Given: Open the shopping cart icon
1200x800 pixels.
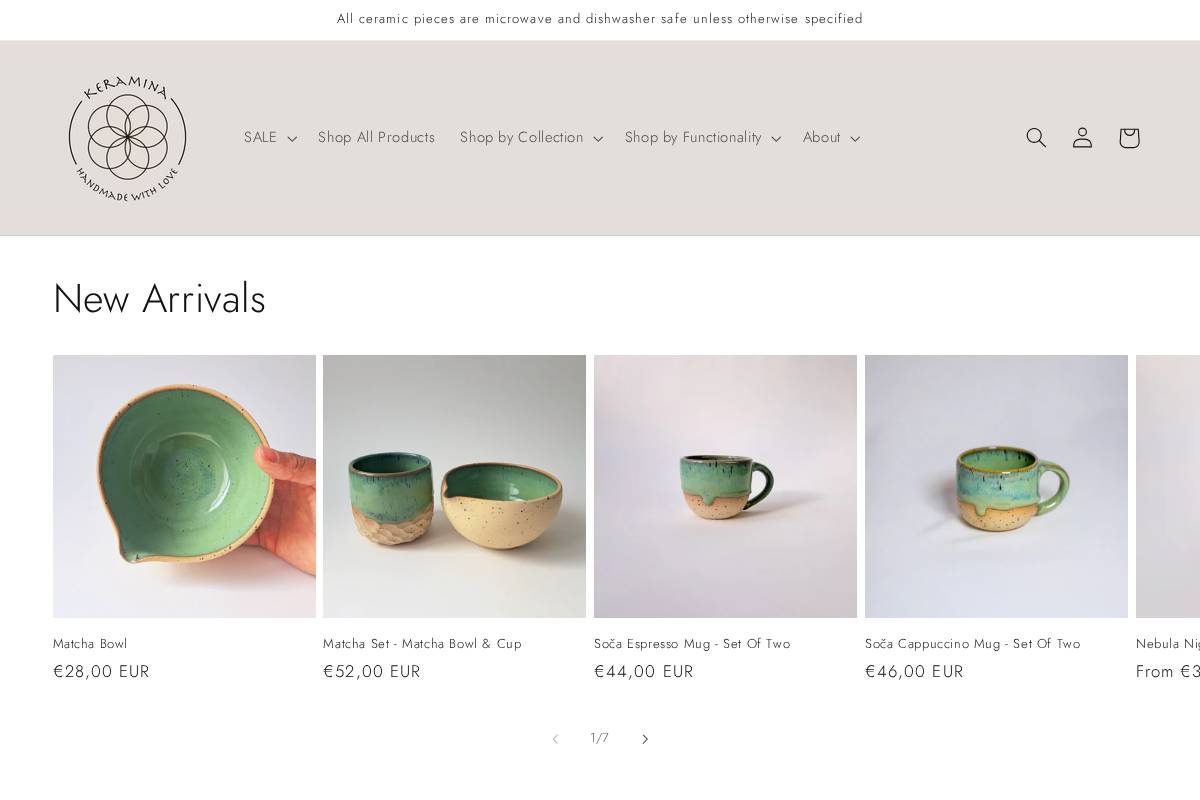Looking at the screenshot, I should 1129,137.
